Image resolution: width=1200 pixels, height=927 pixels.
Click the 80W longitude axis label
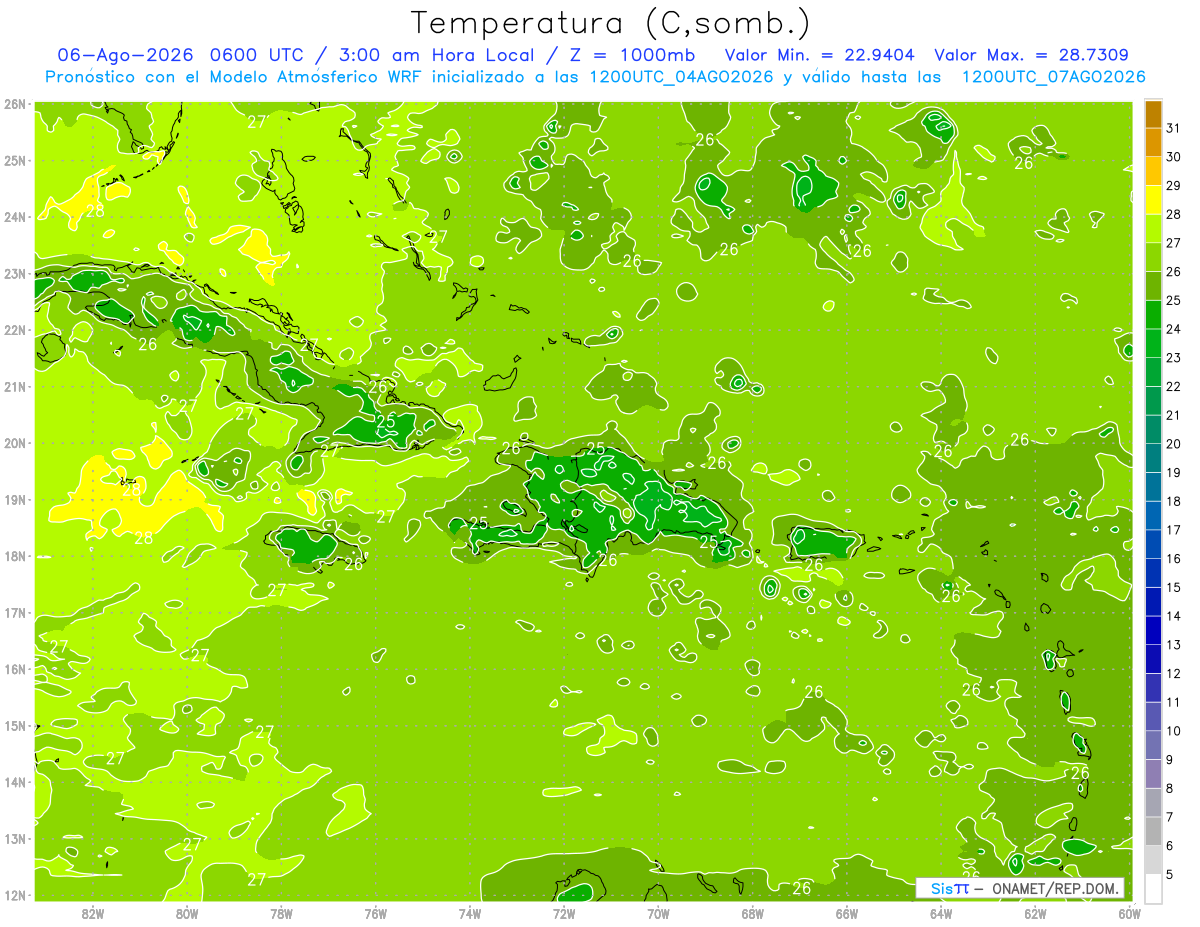[x=187, y=913]
